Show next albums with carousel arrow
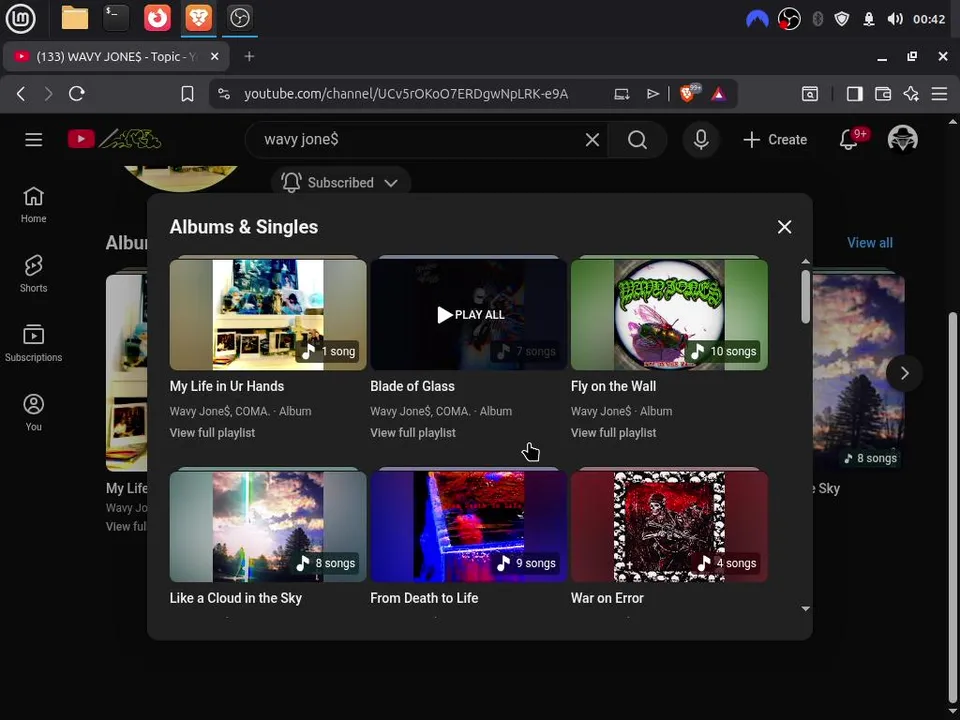 pos(904,373)
